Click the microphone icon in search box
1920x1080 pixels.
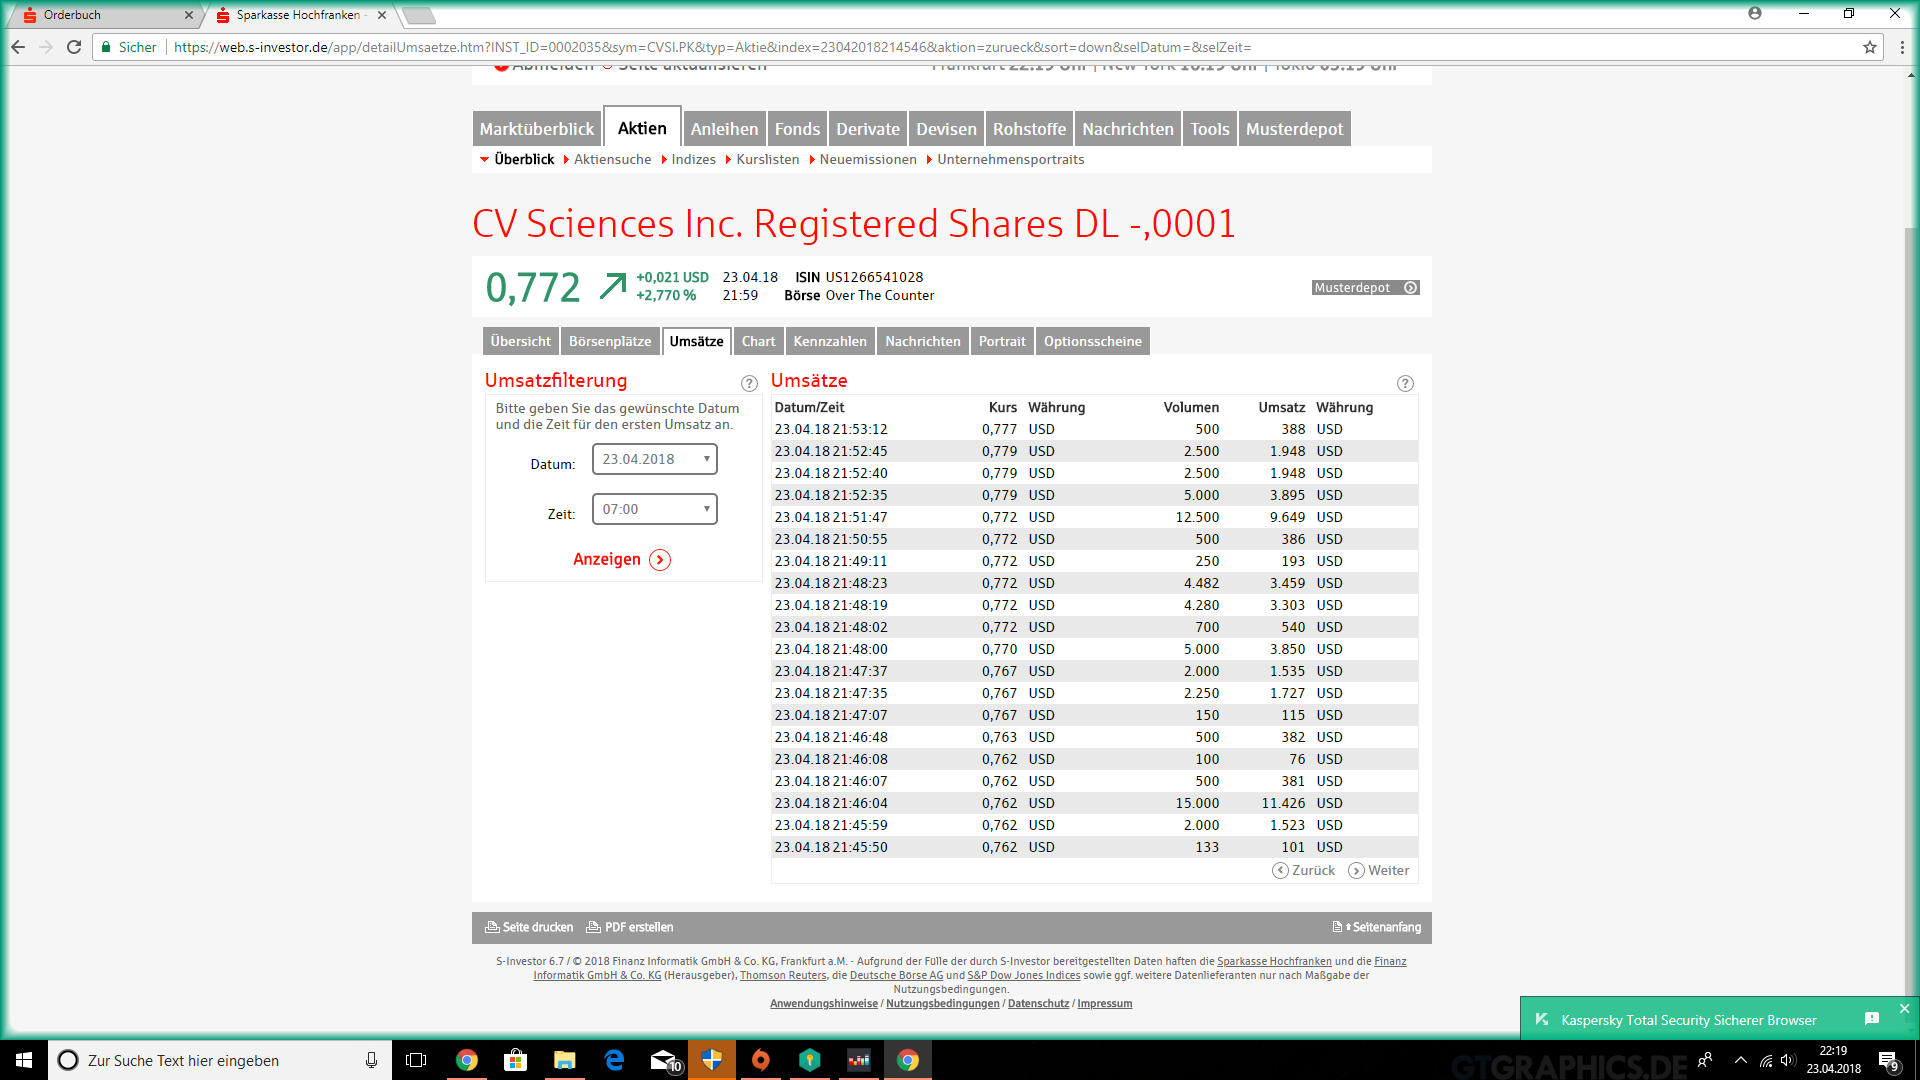point(371,1060)
